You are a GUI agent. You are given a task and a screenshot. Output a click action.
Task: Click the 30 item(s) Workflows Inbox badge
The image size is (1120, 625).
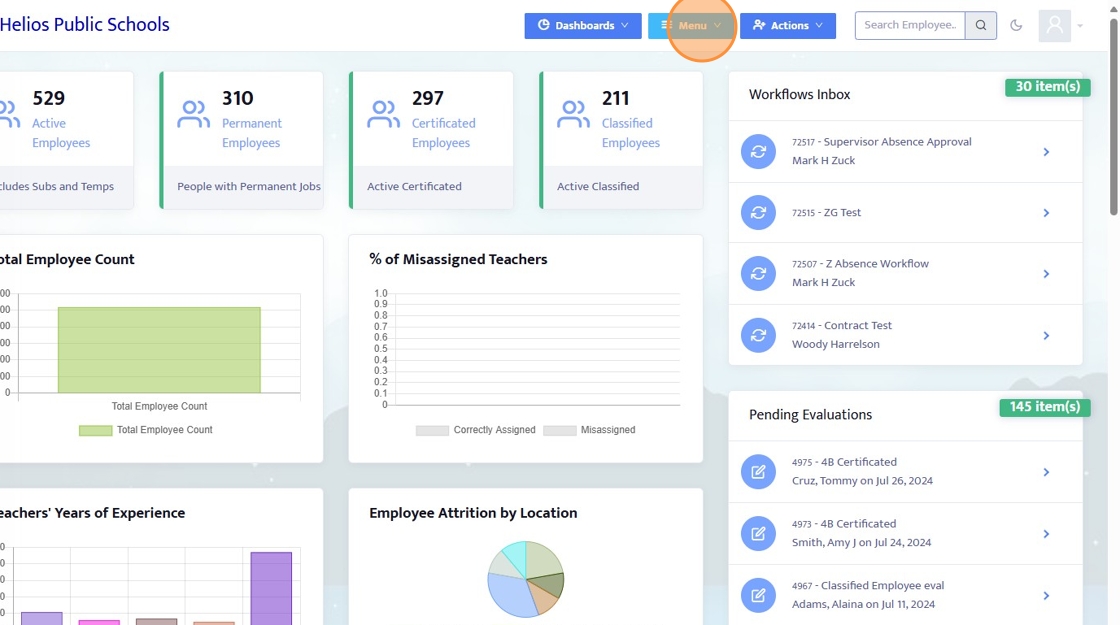tap(1047, 86)
